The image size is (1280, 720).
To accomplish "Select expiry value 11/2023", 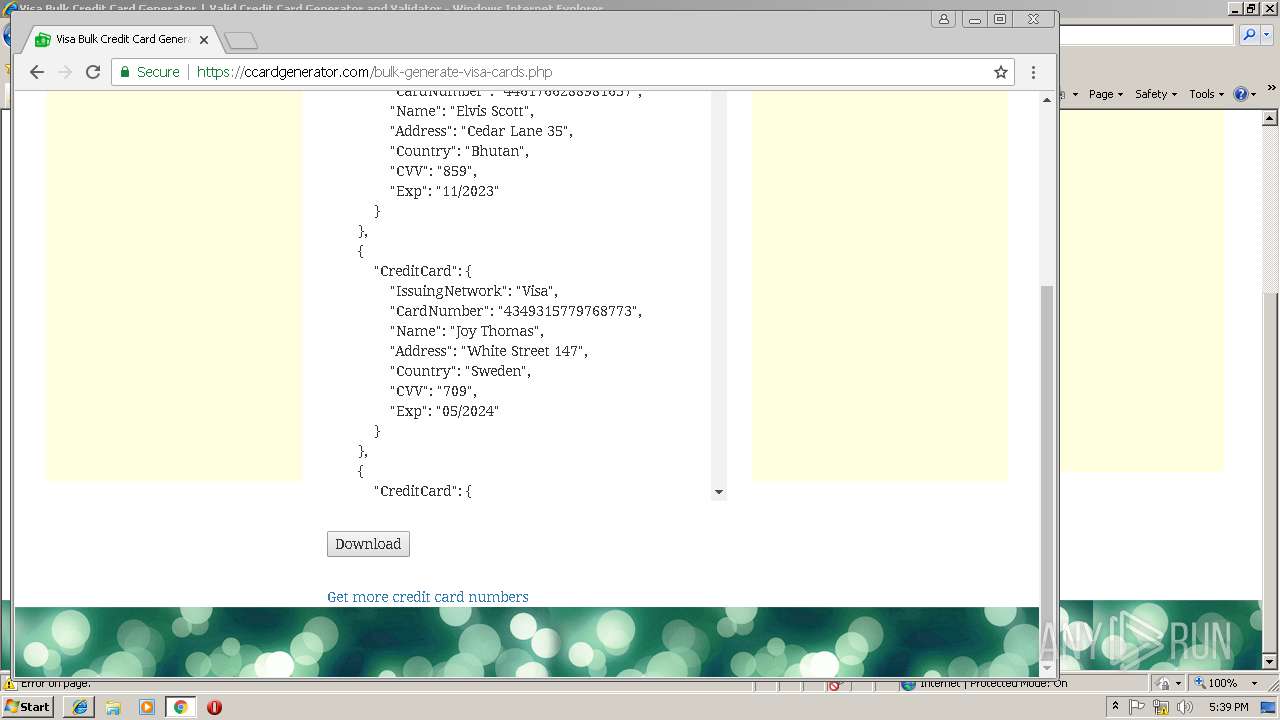I will 467,191.
